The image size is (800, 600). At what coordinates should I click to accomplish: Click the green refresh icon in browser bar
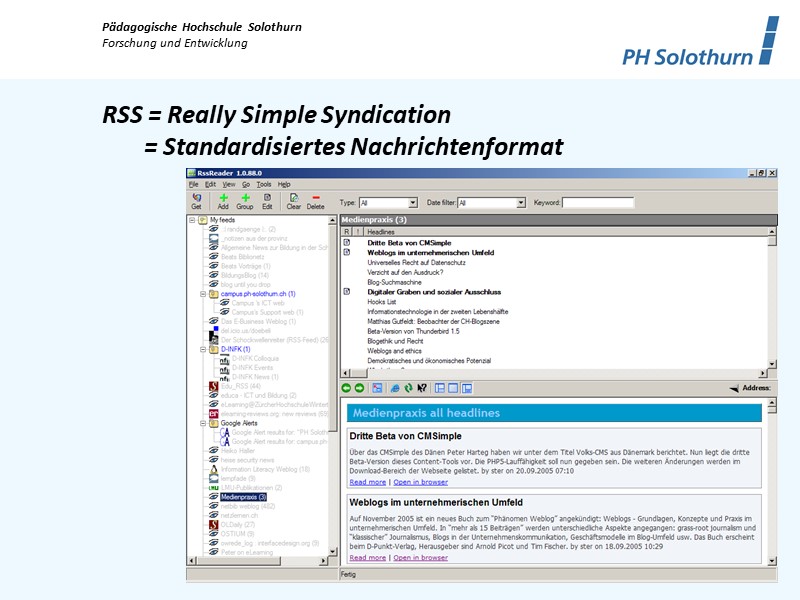click(408, 388)
